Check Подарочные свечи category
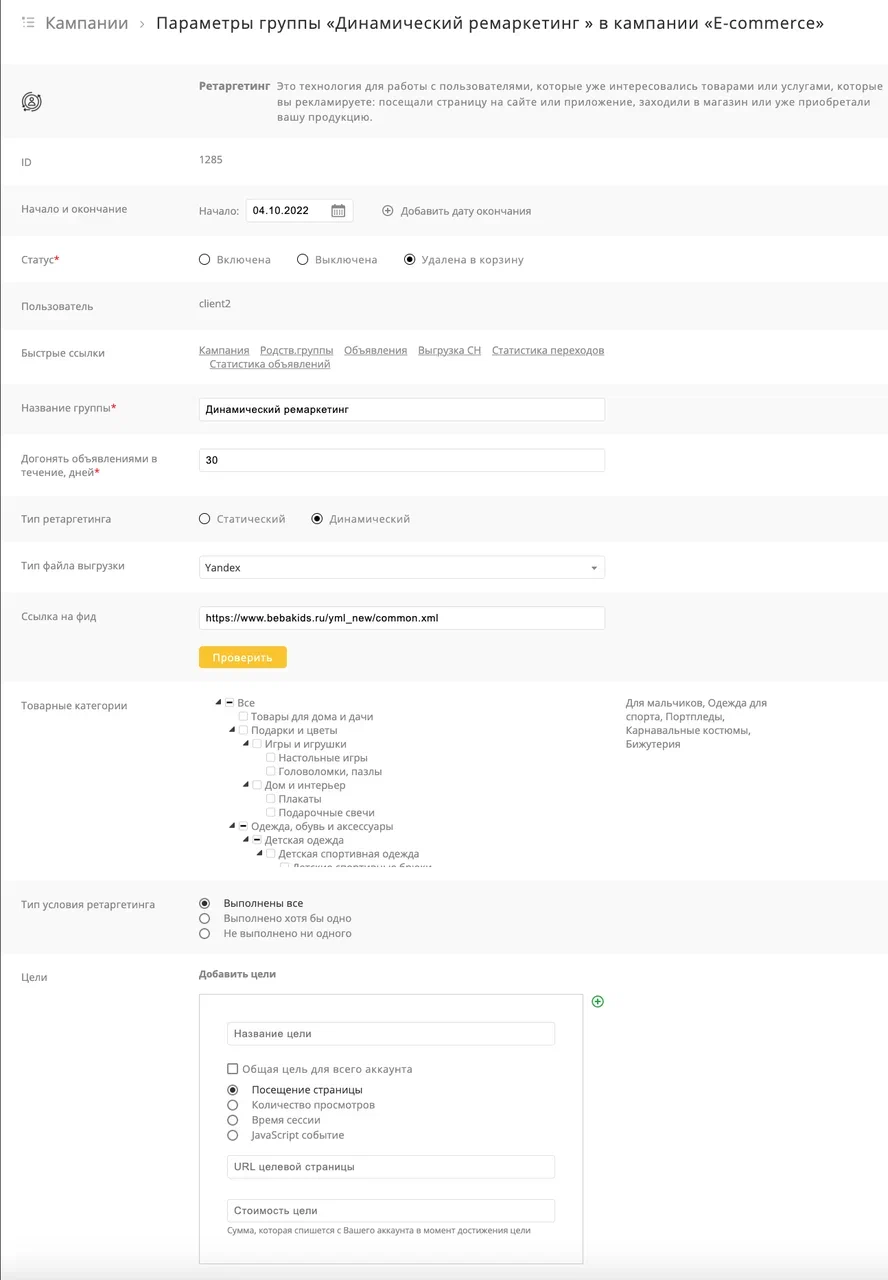Image resolution: width=888 pixels, height=1280 pixels. point(271,813)
